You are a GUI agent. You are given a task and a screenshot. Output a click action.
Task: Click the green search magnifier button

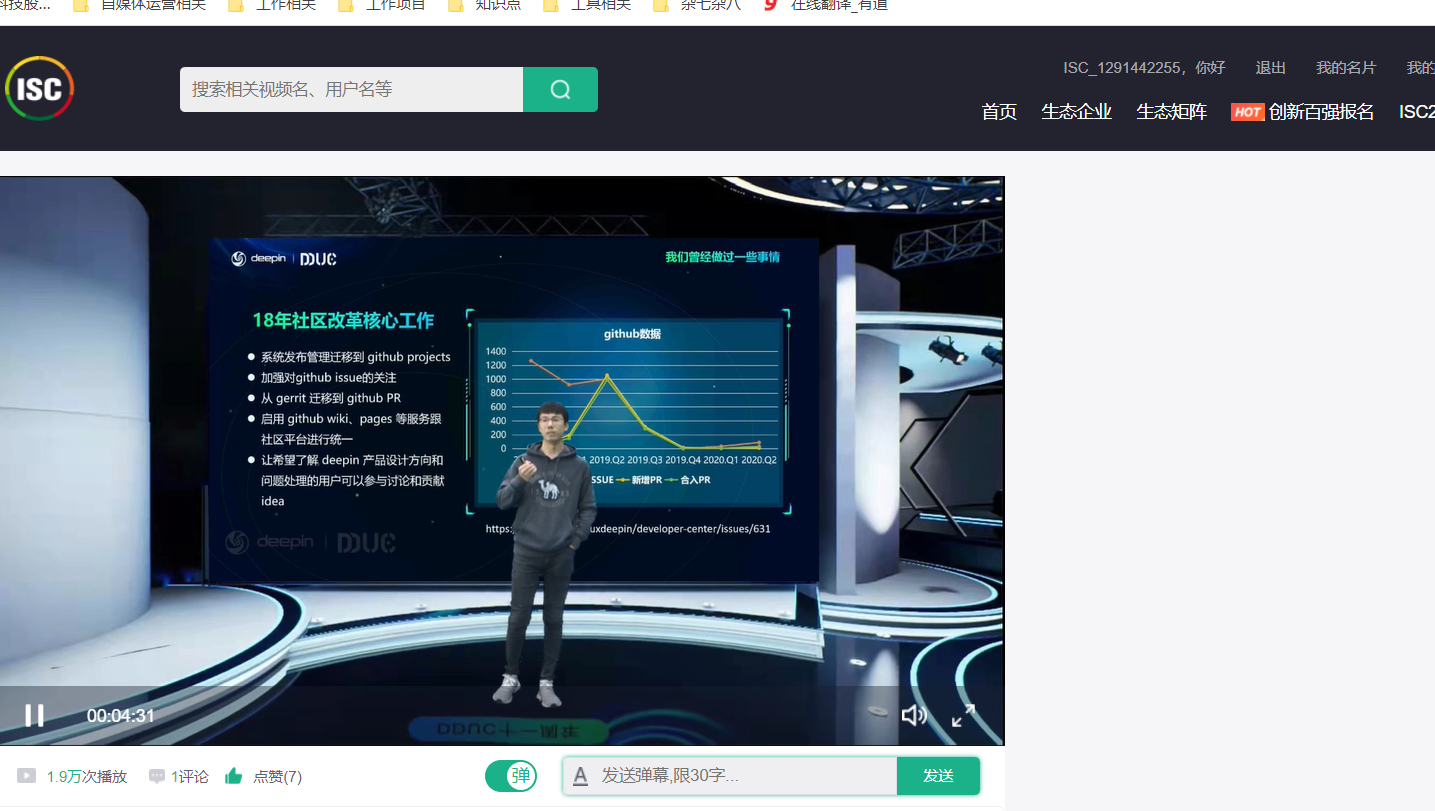tap(560, 89)
